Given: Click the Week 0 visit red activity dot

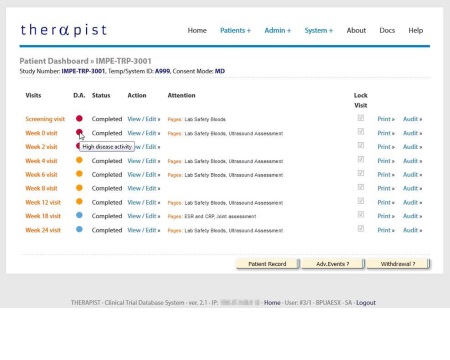Looking at the screenshot, I should pyautogui.click(x=79, y=132).
